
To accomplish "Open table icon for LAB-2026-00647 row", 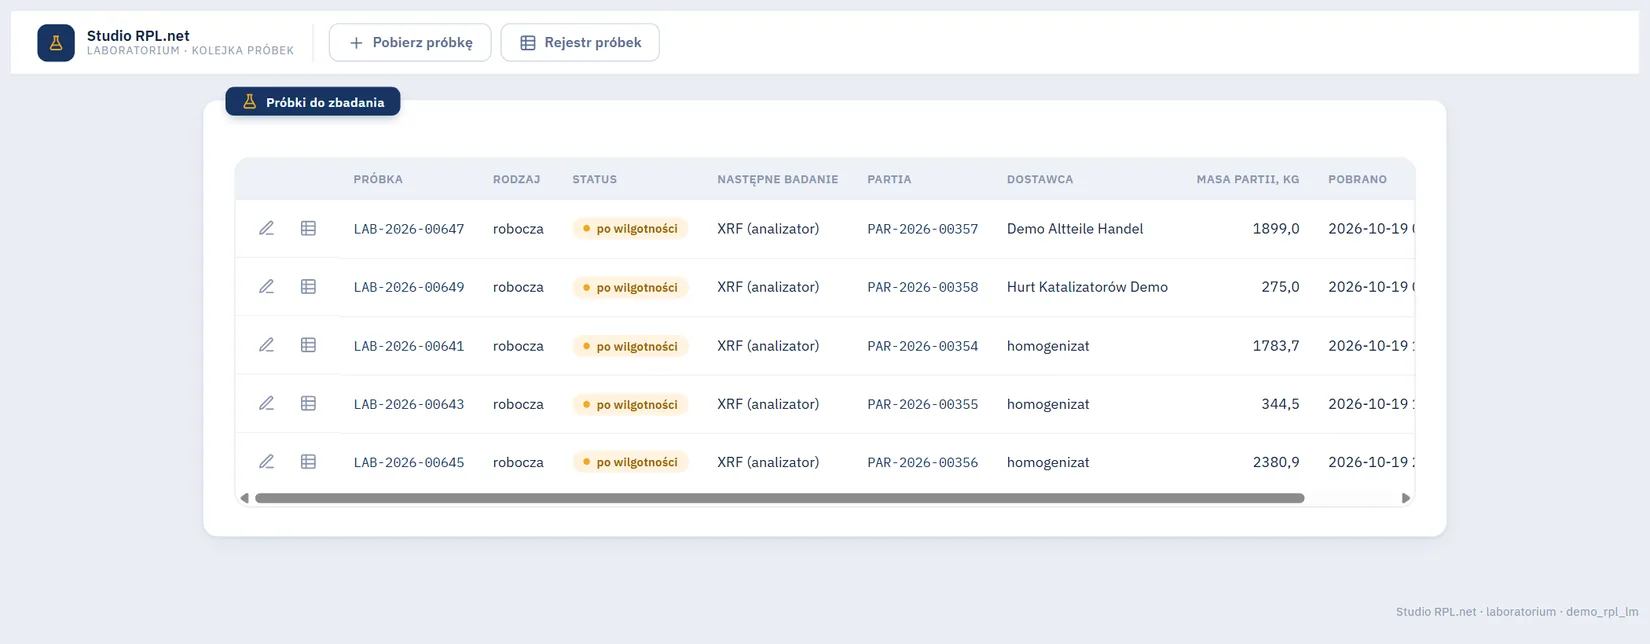I will (308, 228).
